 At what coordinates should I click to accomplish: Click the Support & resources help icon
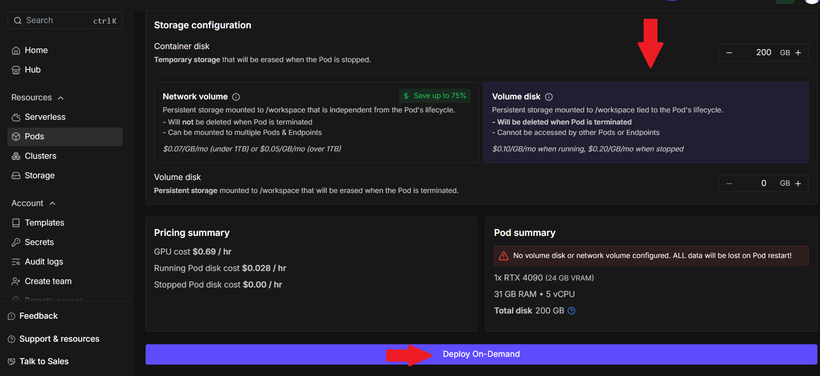pos(12,339)
